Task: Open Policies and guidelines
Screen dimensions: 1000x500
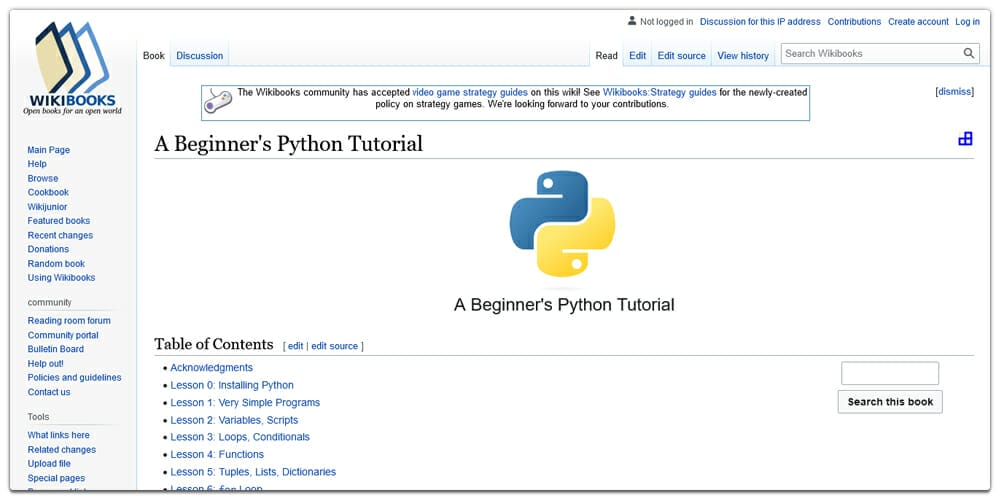Action: pos(74,378)
